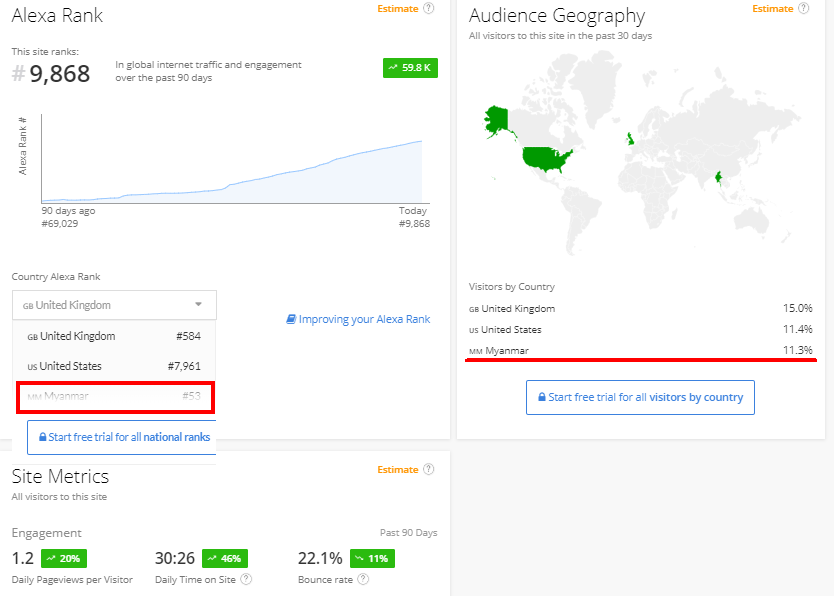The height and width of the screenshot is (596, 834).
Task: Click the 11% bounce rate change badge
Action: click(372, 559)
